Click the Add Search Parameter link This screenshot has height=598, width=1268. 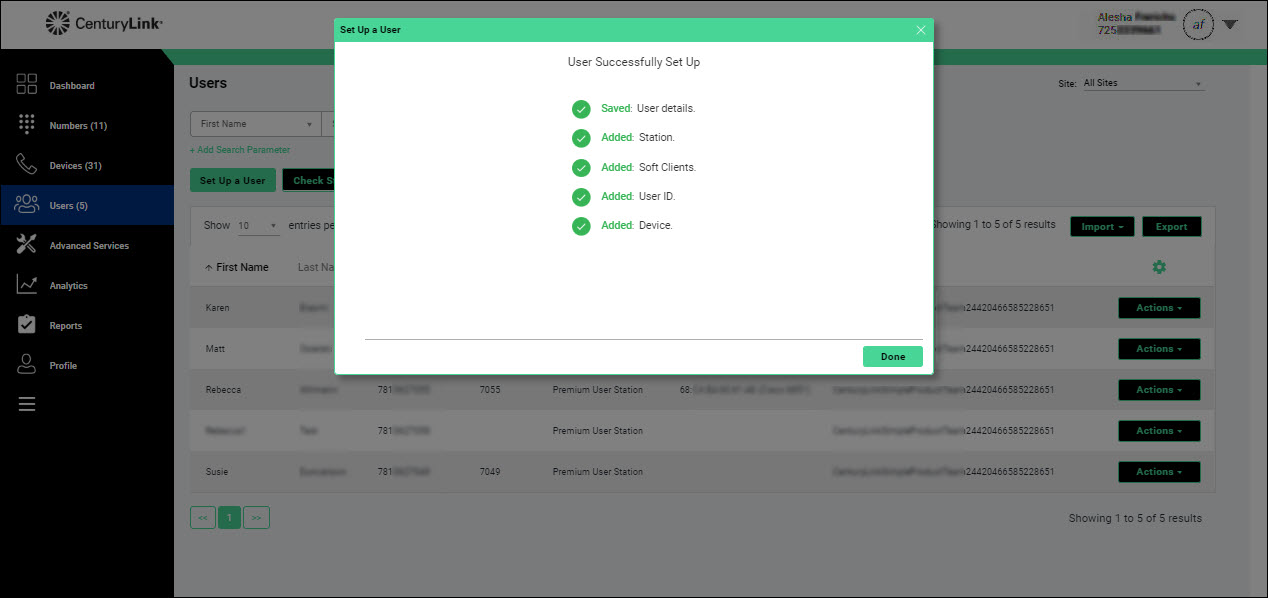(240, 150)
